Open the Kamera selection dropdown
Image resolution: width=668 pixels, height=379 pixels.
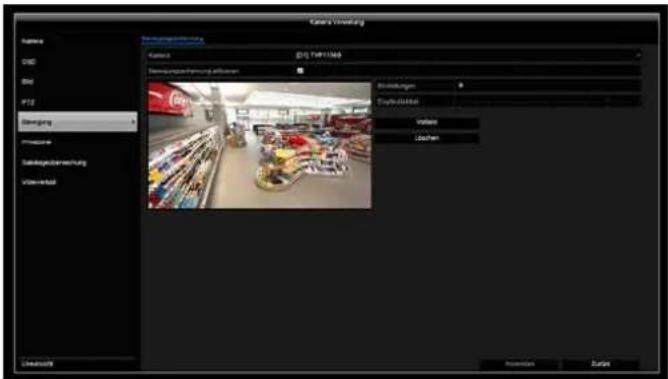467,55
